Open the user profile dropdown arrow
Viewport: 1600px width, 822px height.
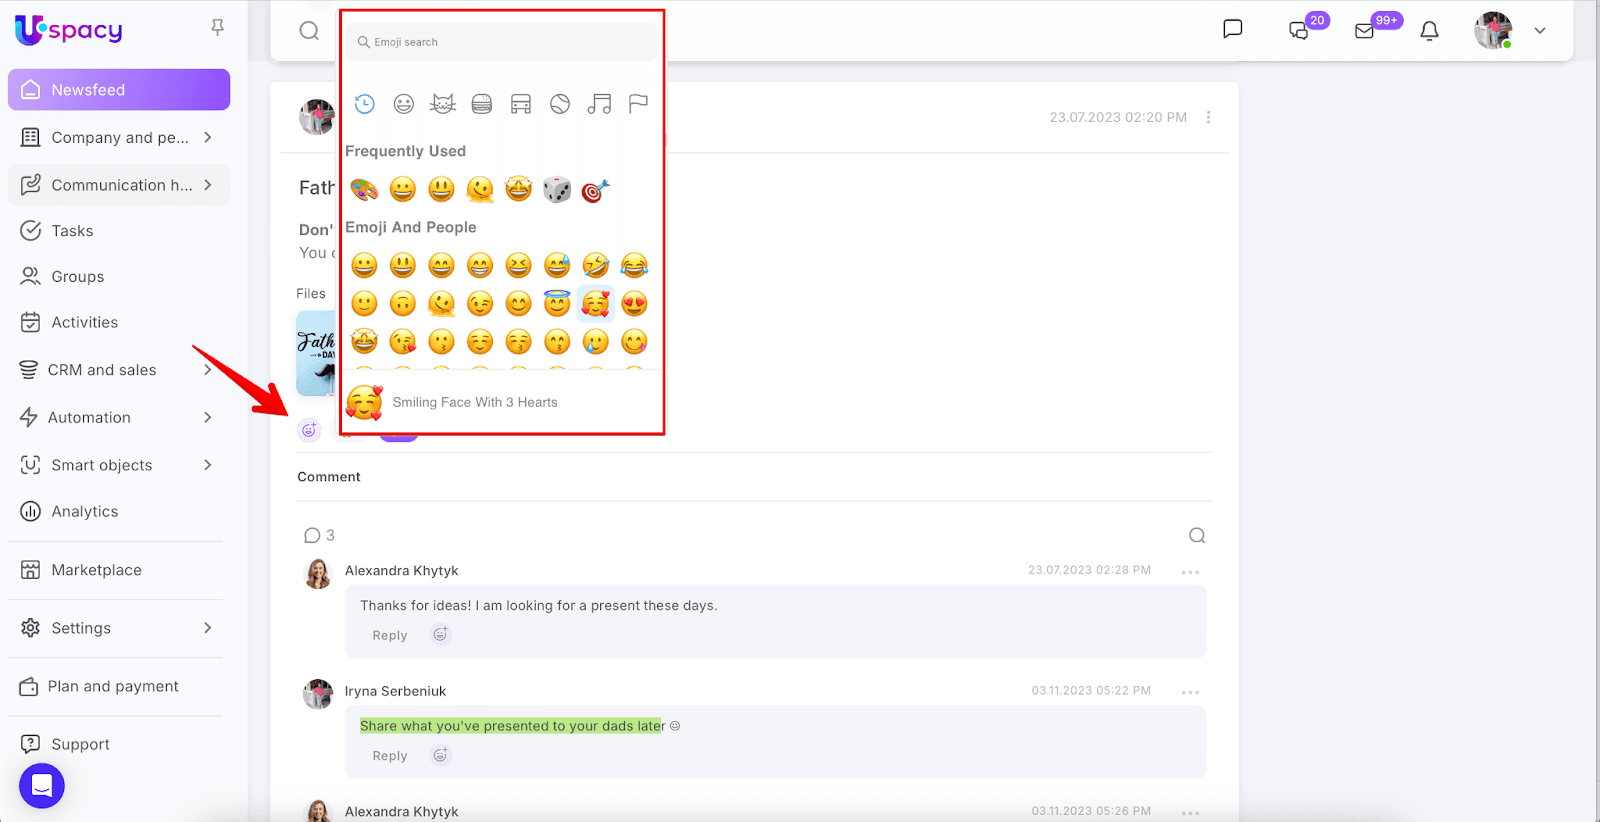(1540, 31)
